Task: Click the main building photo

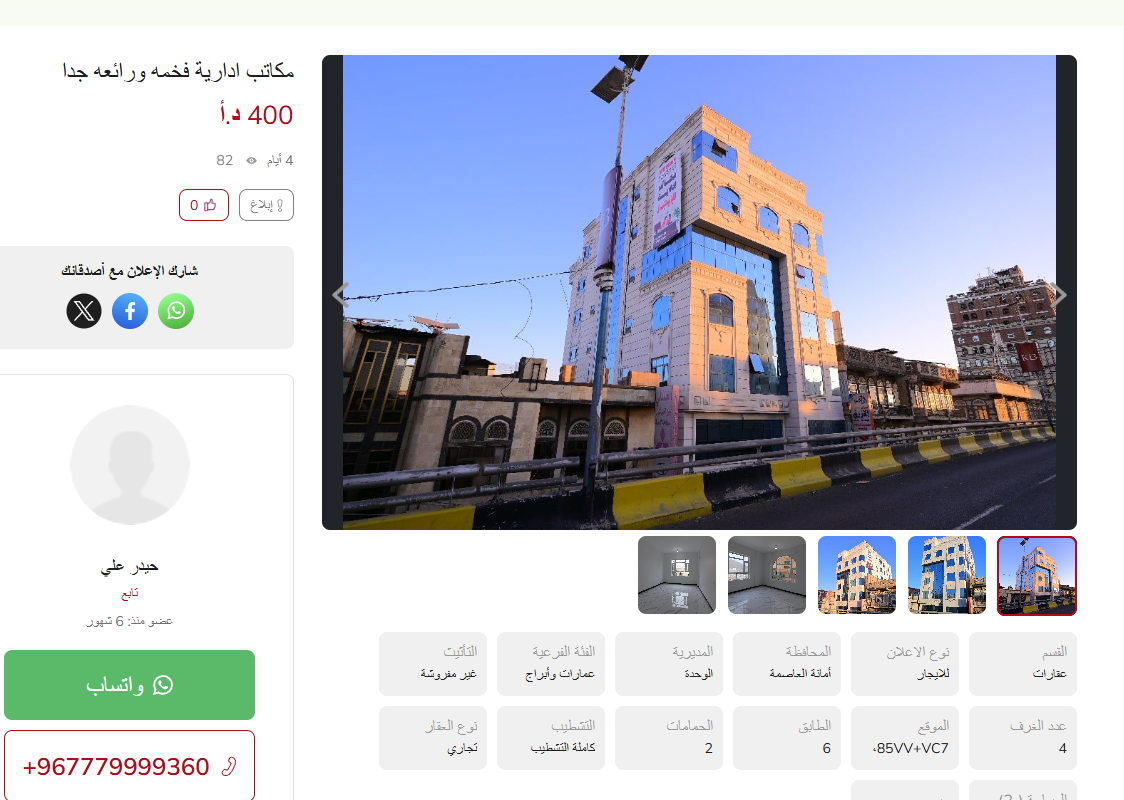Action: pos(699,292)
